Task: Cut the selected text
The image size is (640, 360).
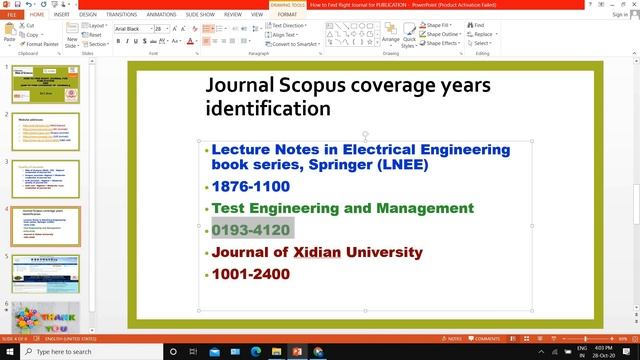Action: pyautogui.click(x=27, y=25)
